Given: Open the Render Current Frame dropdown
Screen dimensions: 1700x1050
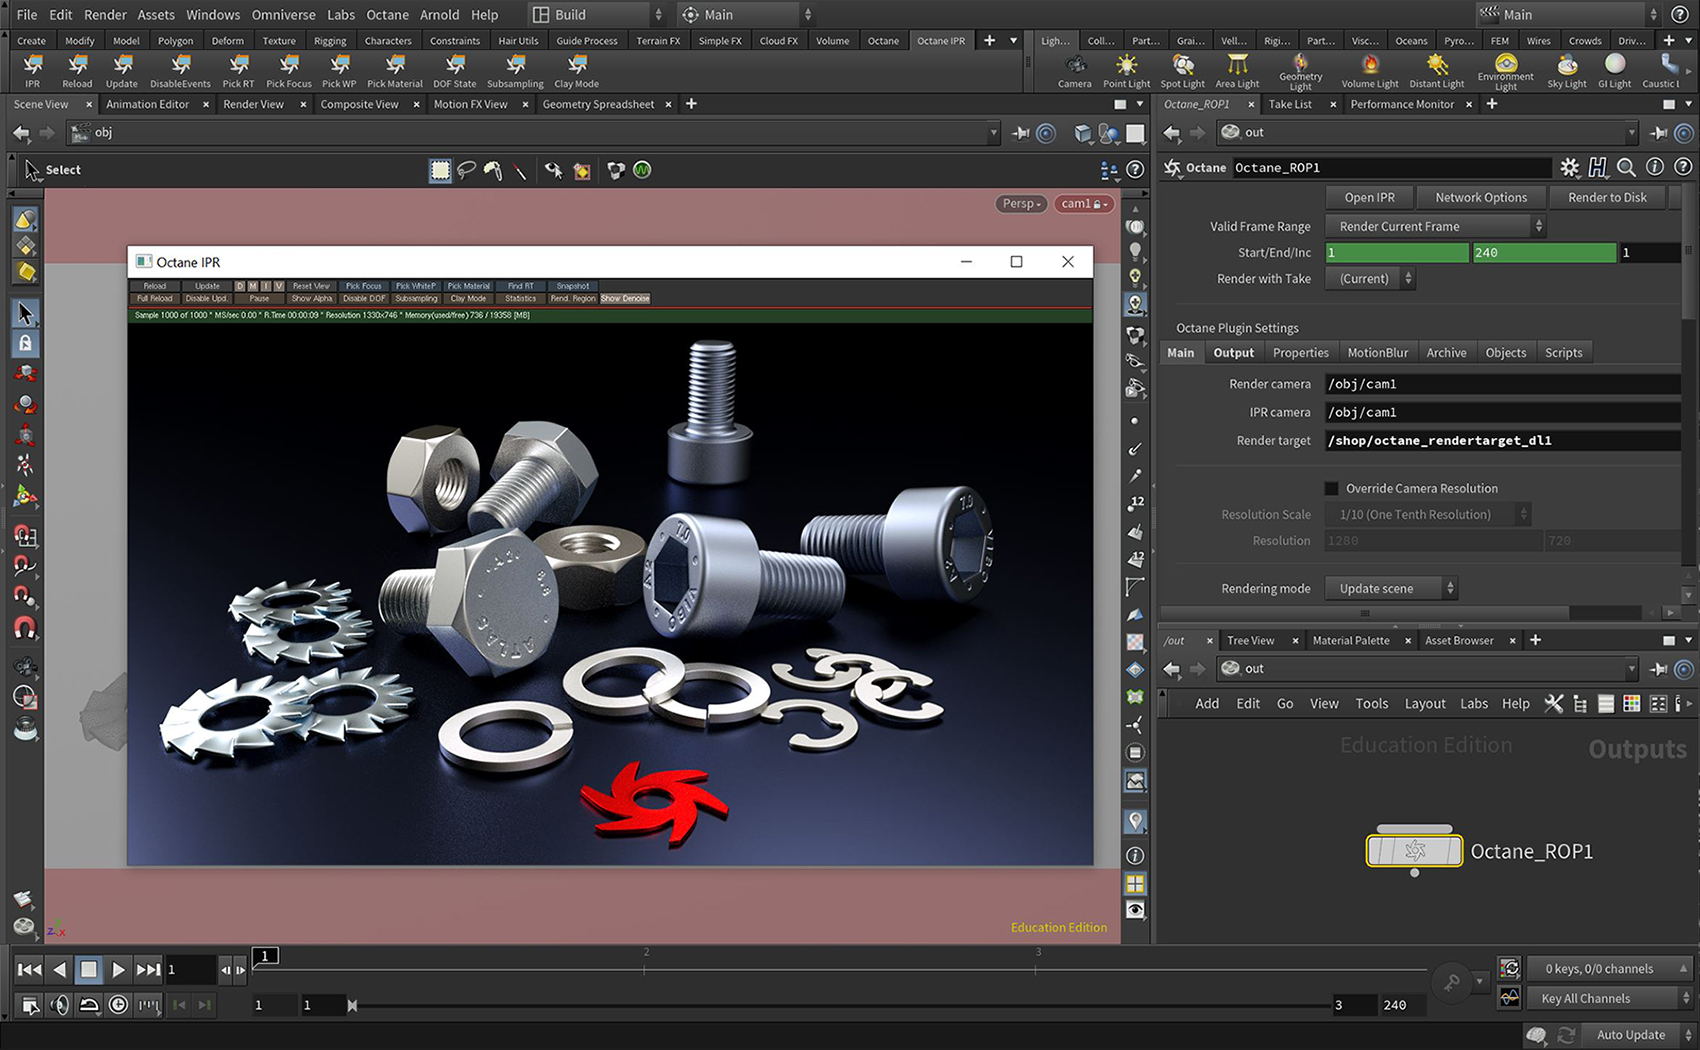Looking at the screenshot, I should click(x=1432, y=226).
